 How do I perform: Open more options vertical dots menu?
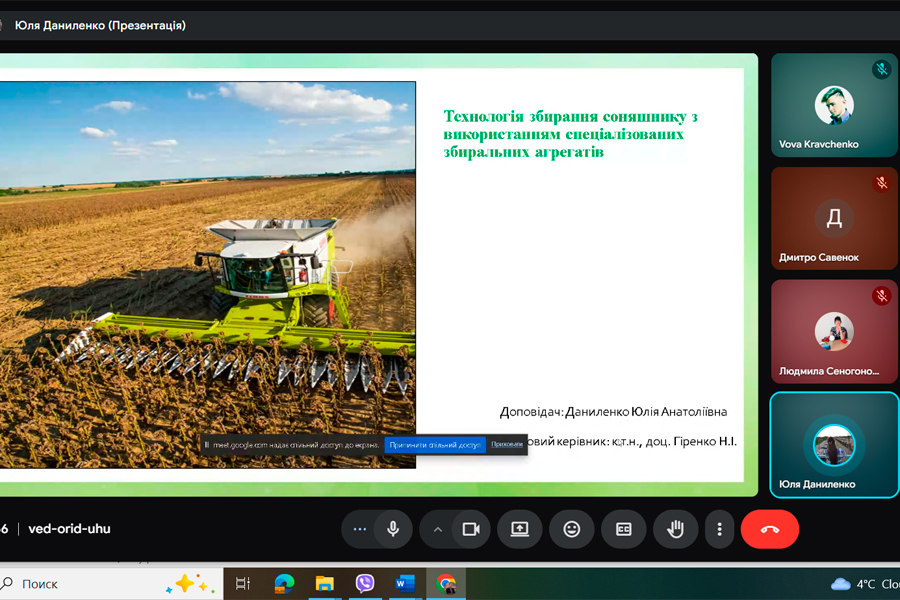719,529
